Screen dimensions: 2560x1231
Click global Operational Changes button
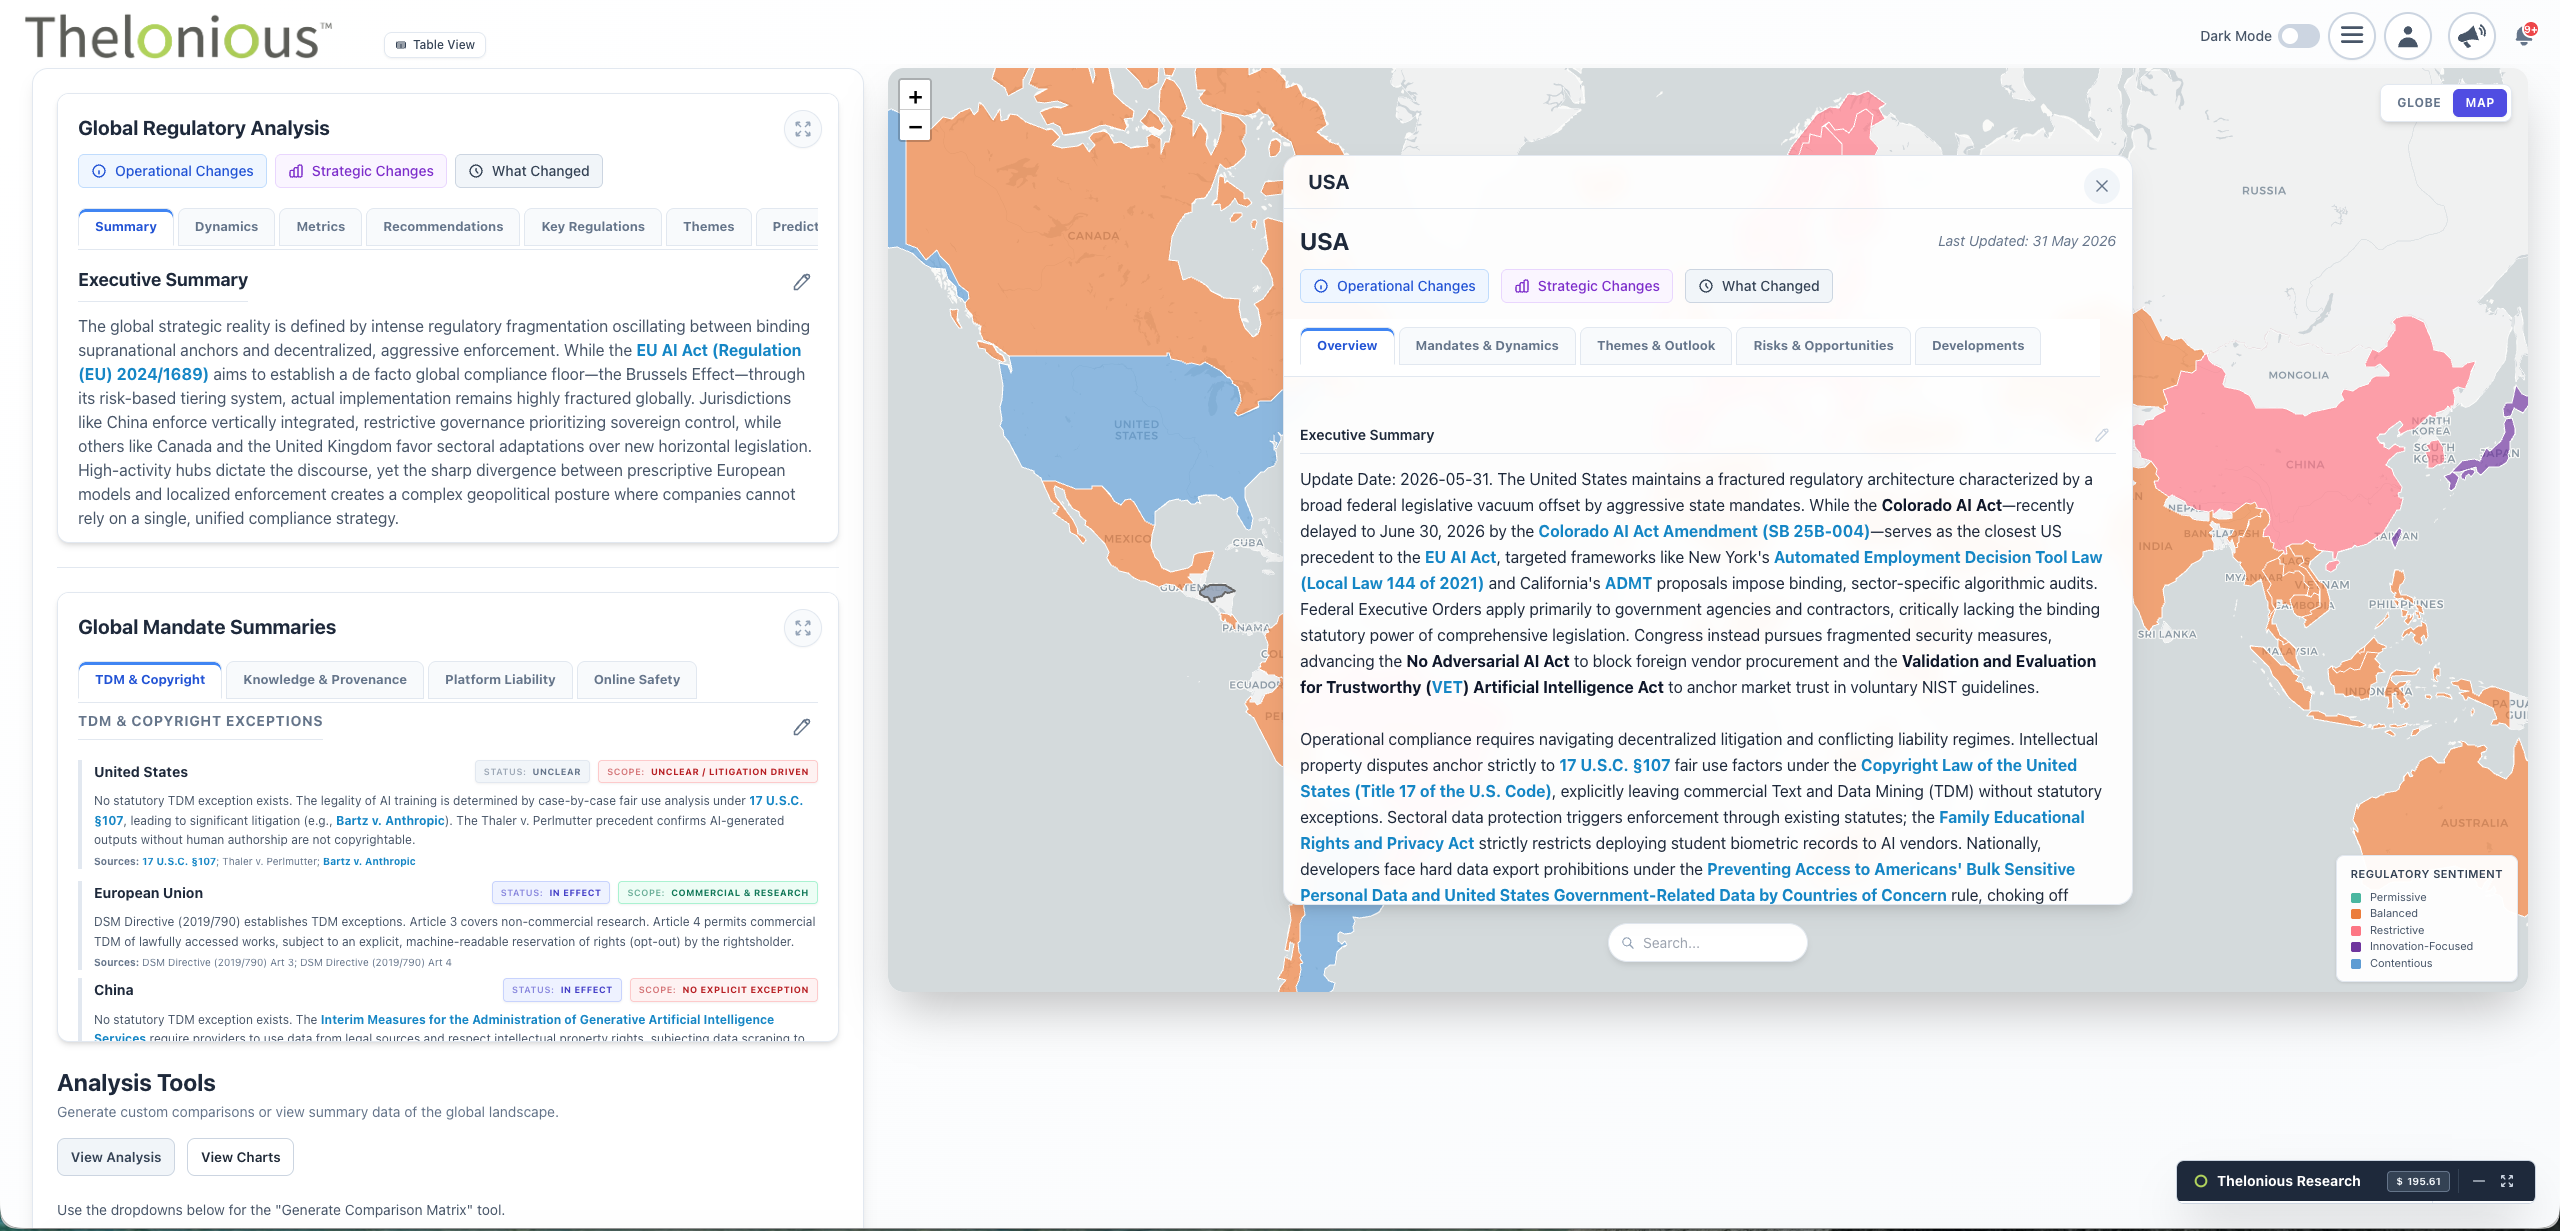[x=173, y=171]
